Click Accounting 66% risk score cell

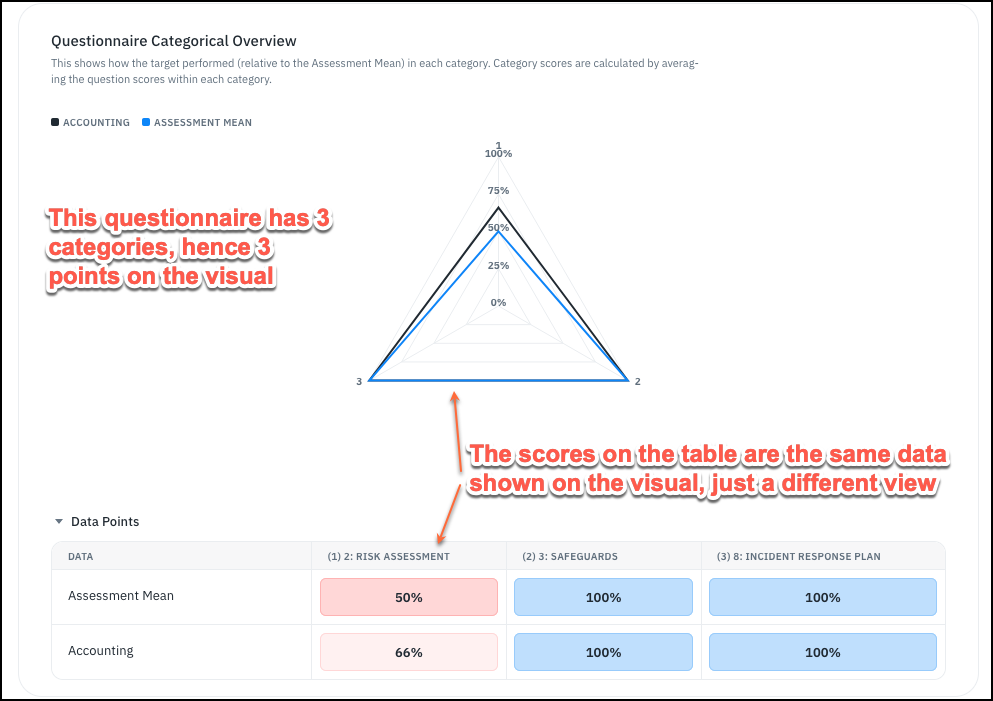408,652
